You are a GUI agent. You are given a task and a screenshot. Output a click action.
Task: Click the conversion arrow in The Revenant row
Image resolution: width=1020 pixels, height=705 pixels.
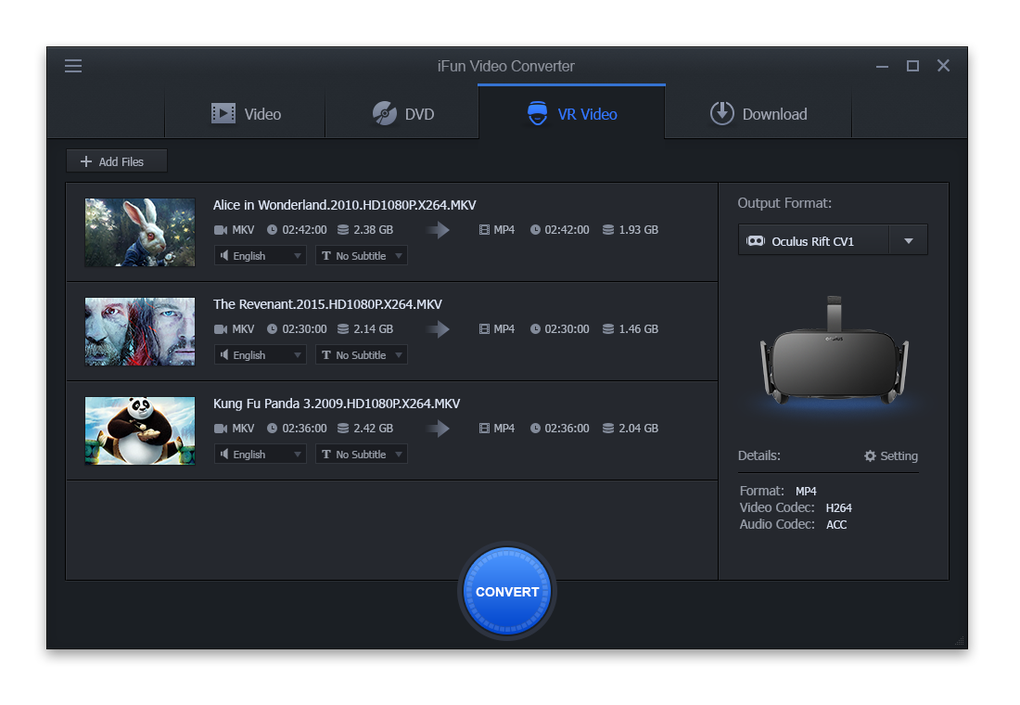[x=439, y=329]
